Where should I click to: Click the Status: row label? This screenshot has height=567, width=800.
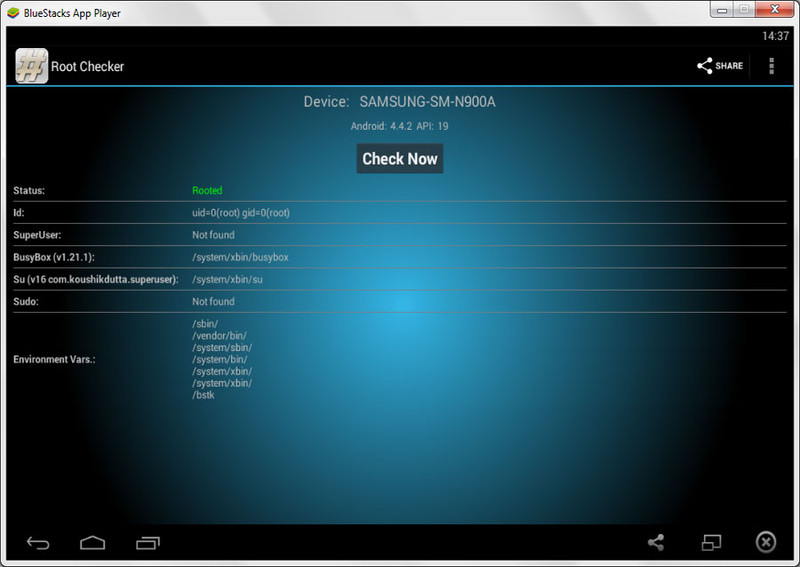click(x=29, y=190)
